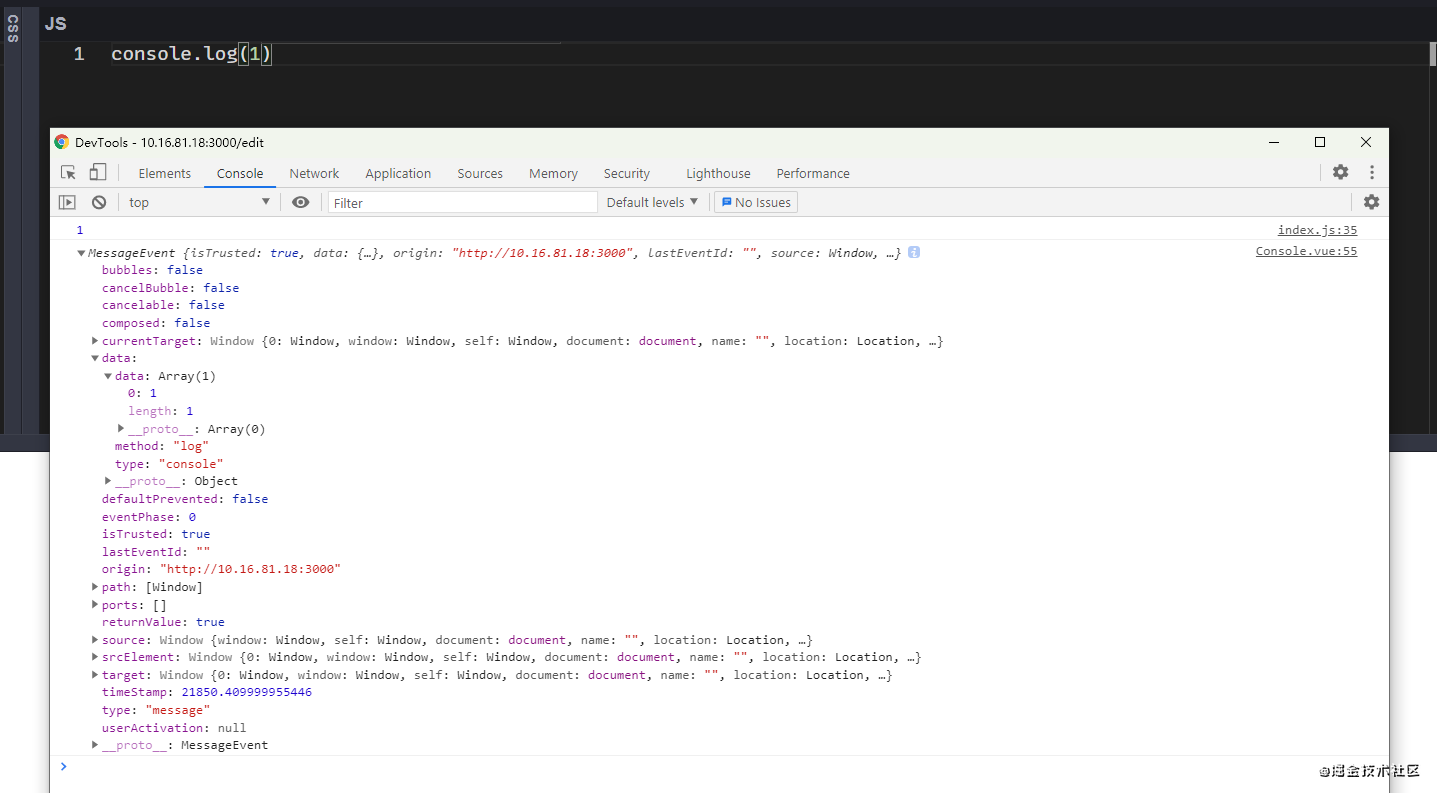Show the console sidebar panel icon
This screenshot has height=793, width=1437.
[x=67, y=202]
